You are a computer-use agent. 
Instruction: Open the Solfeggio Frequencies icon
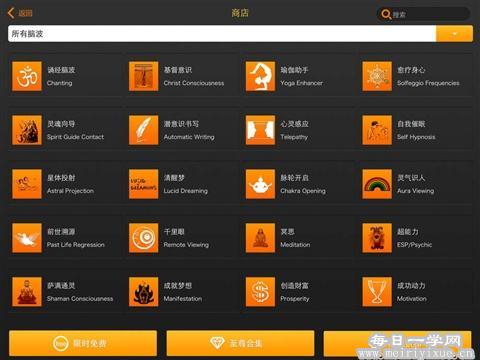(377, 76)
